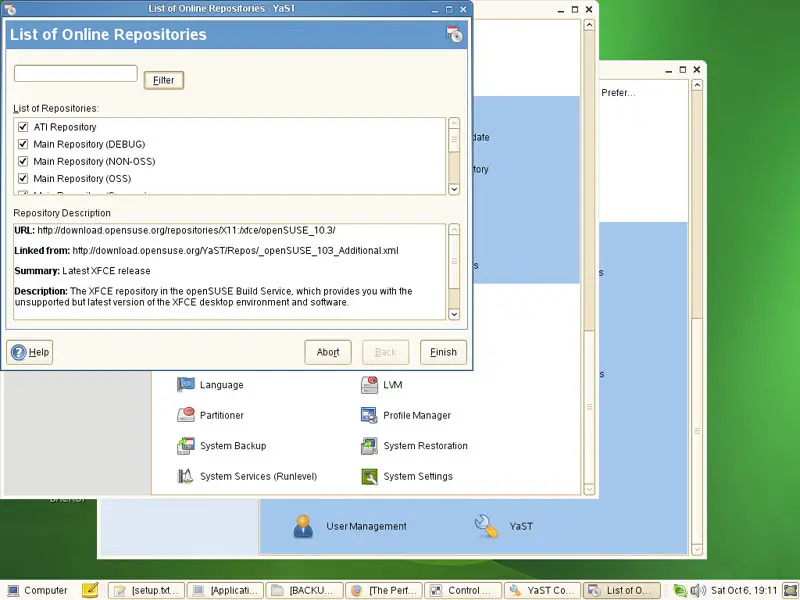Switch to the [The Perf... browser taskbar window
The height and width of the screenshot is (600, 800).
click(x=384, y=590)
